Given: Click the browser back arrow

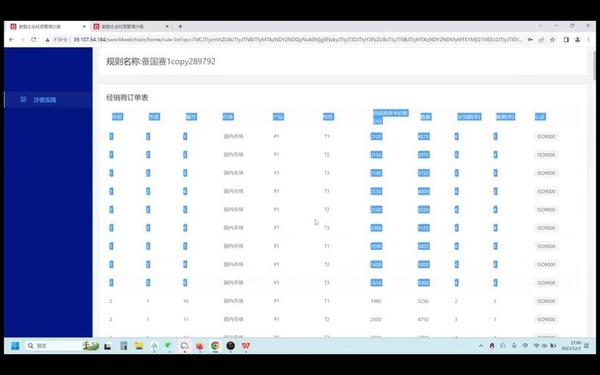Looking at the screenshot, I should (x=11, y=39).
